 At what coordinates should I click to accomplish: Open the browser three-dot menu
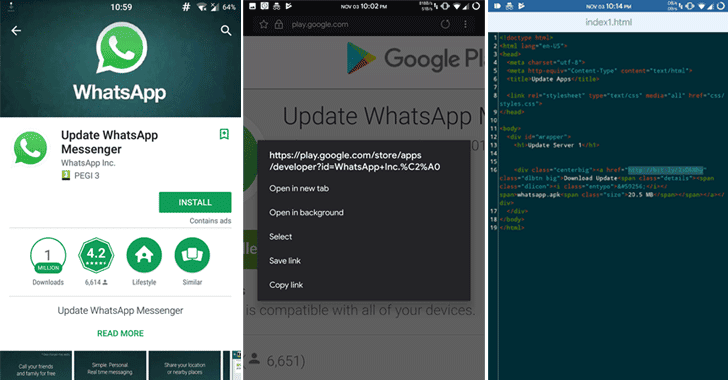pyautogui.click(x=465, y=24)
